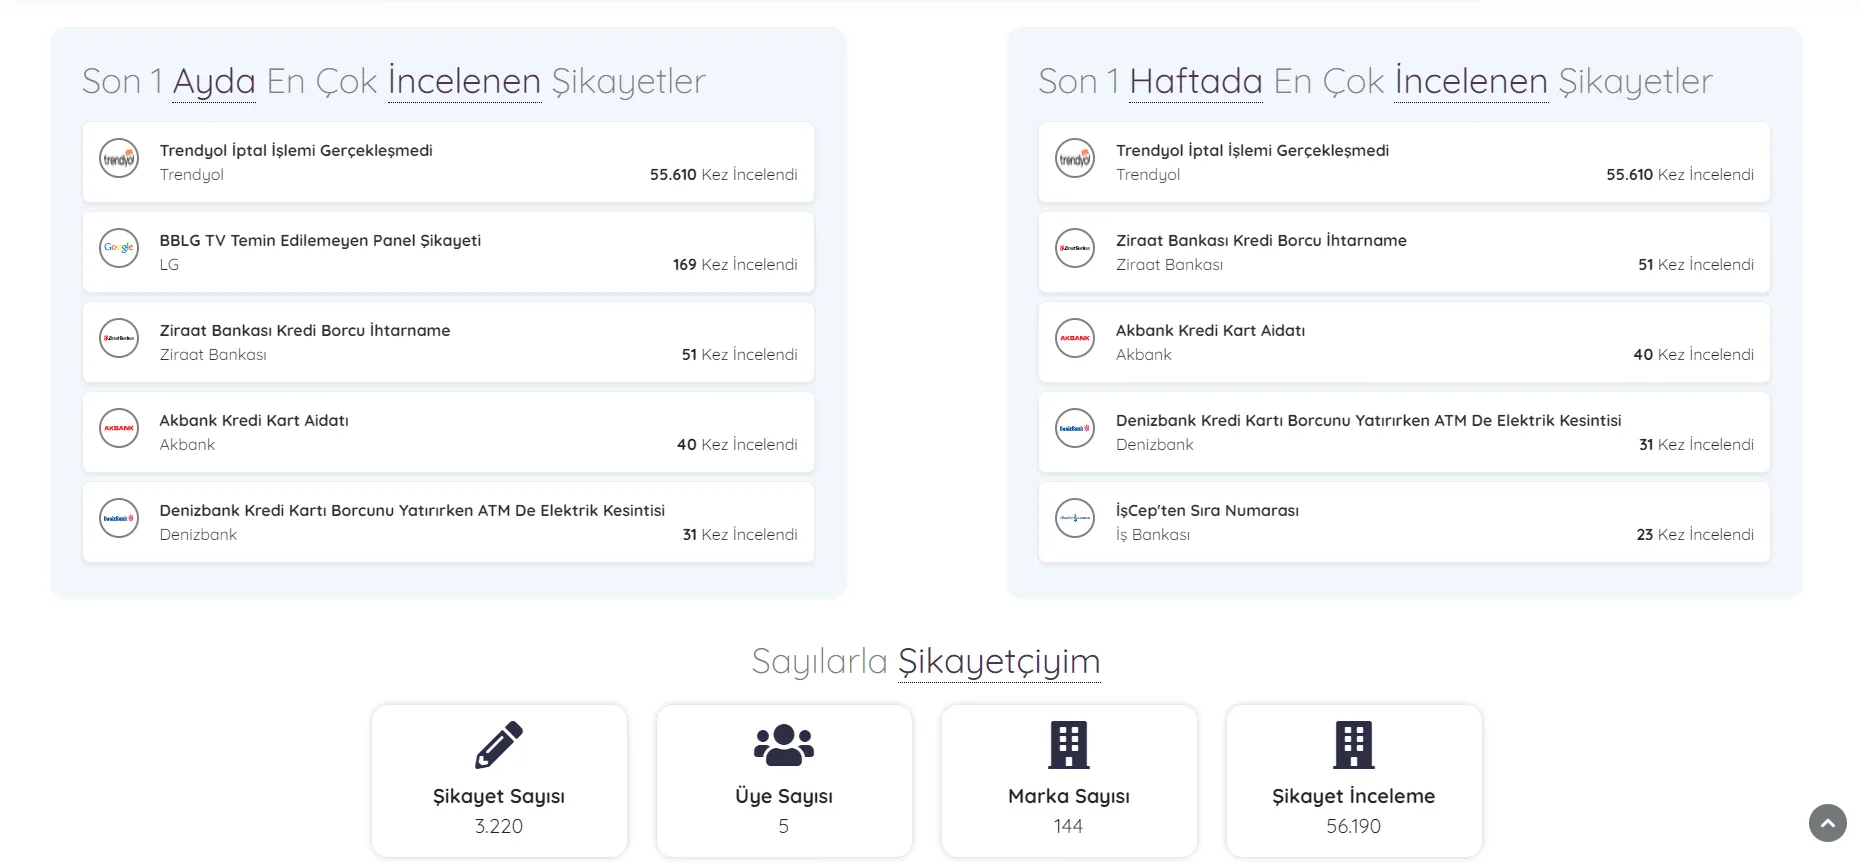Click Denizbank logo in weekly list
The height and width of the screenshot is (863, 1861).
coord(1075,428)
